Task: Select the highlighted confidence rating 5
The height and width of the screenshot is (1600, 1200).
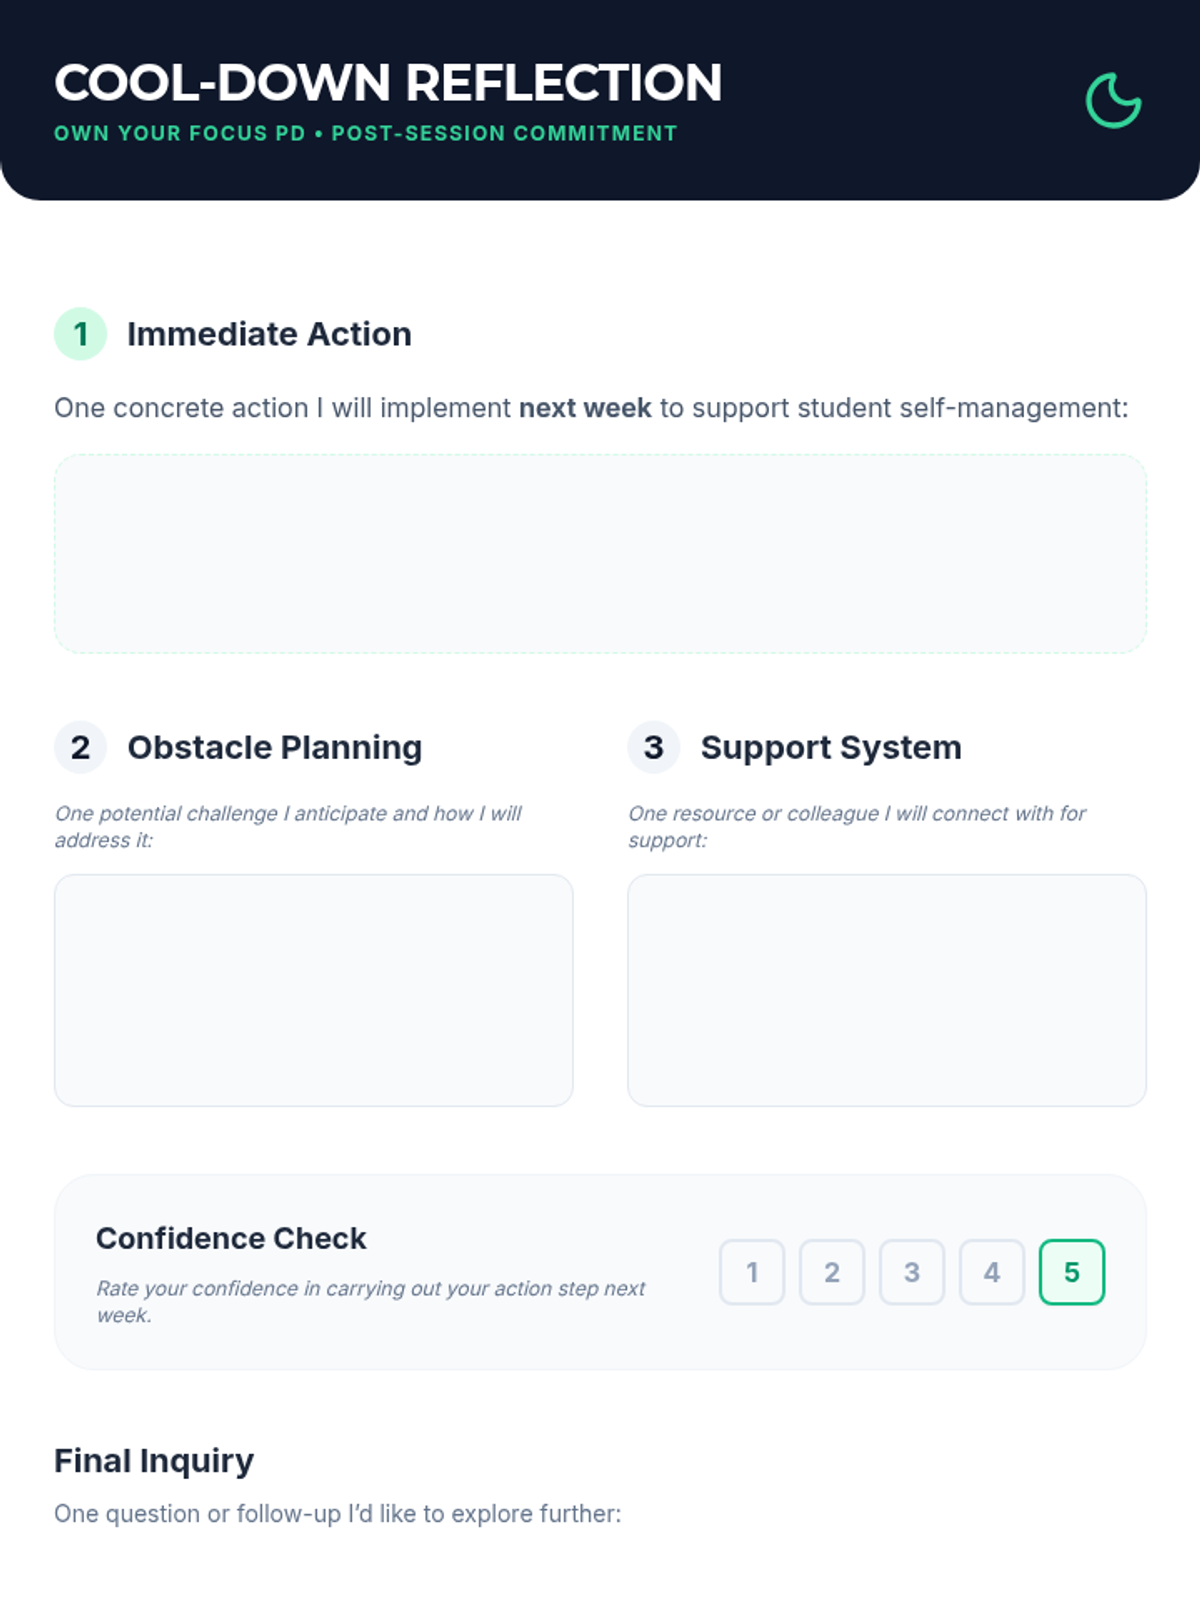Action: pos(1072,1272)
